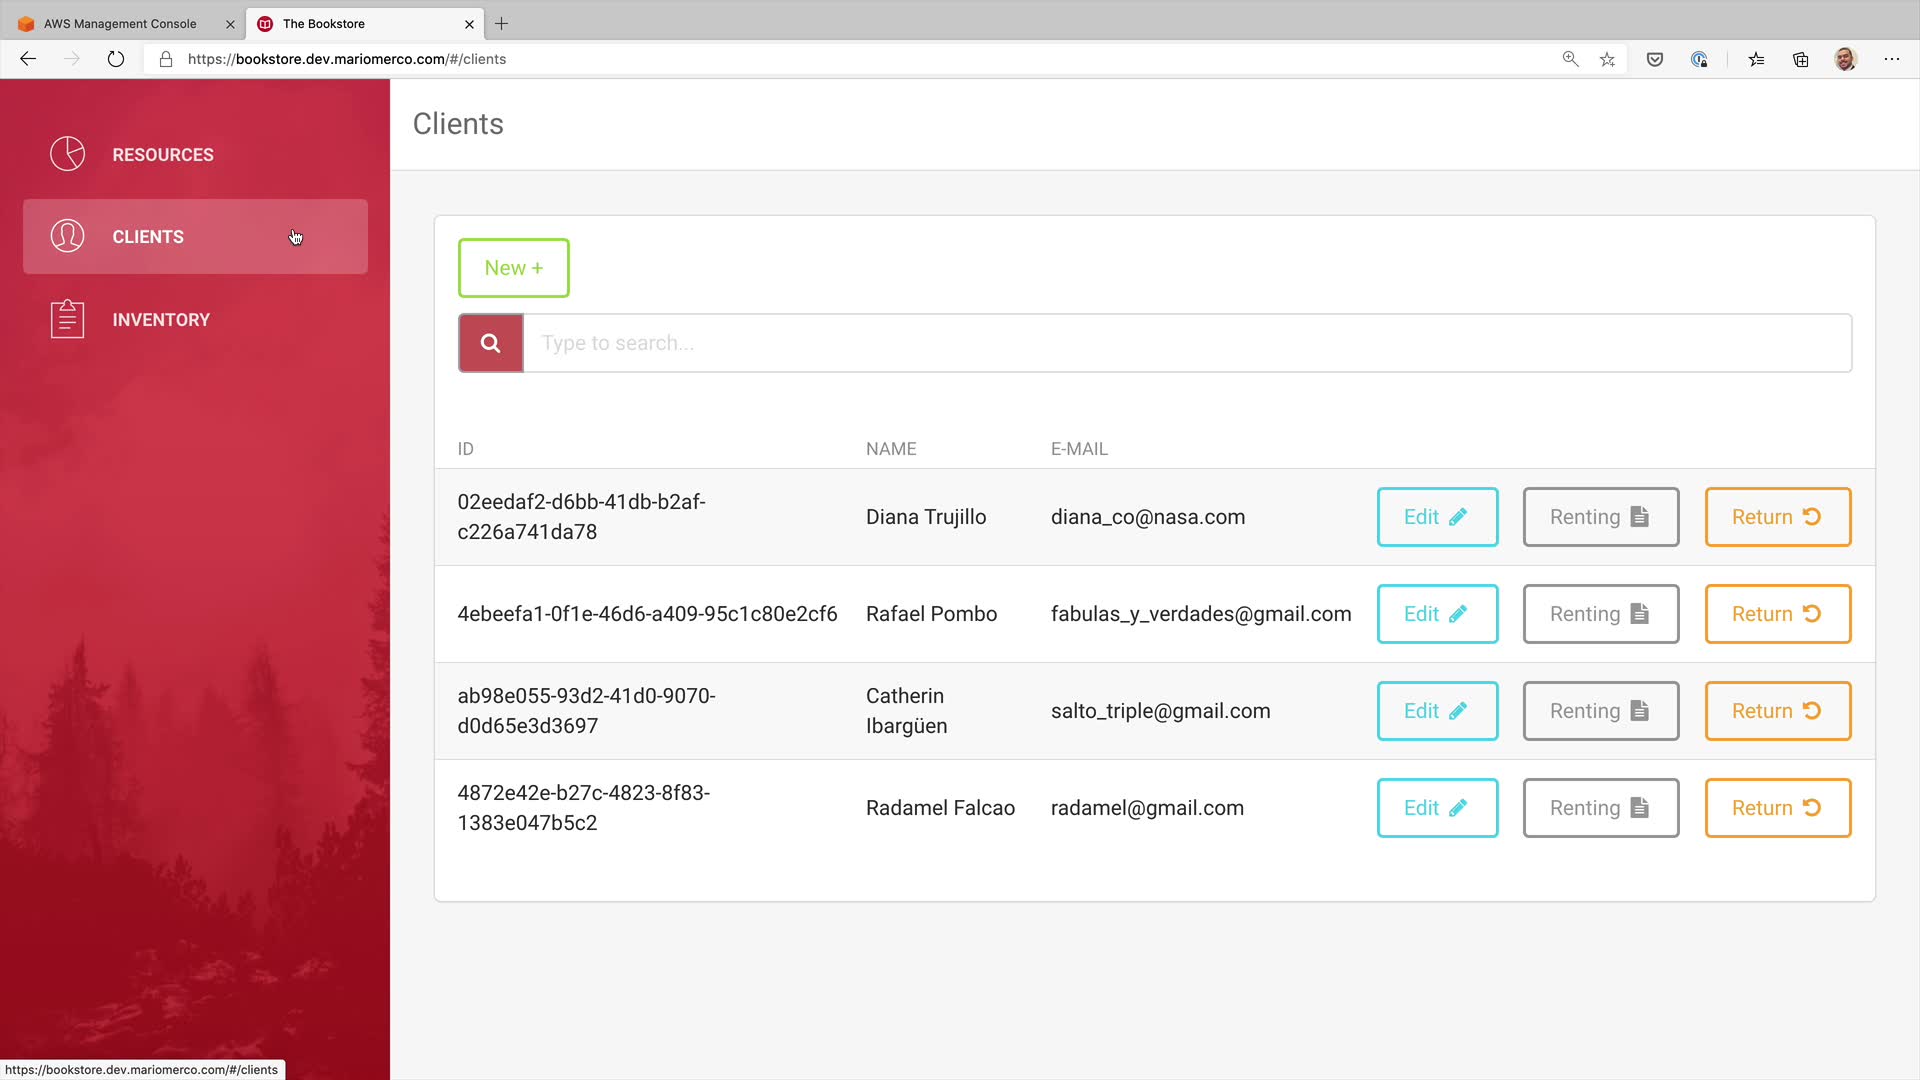Open browser collections icon
The width and height of the screenshot is (1920, 1080).
click(x=1801, y=59)
